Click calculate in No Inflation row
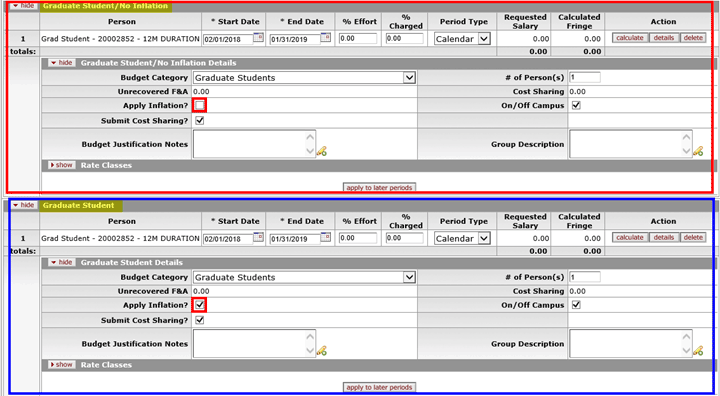The image size is (720, 396). tap(630, 38)
